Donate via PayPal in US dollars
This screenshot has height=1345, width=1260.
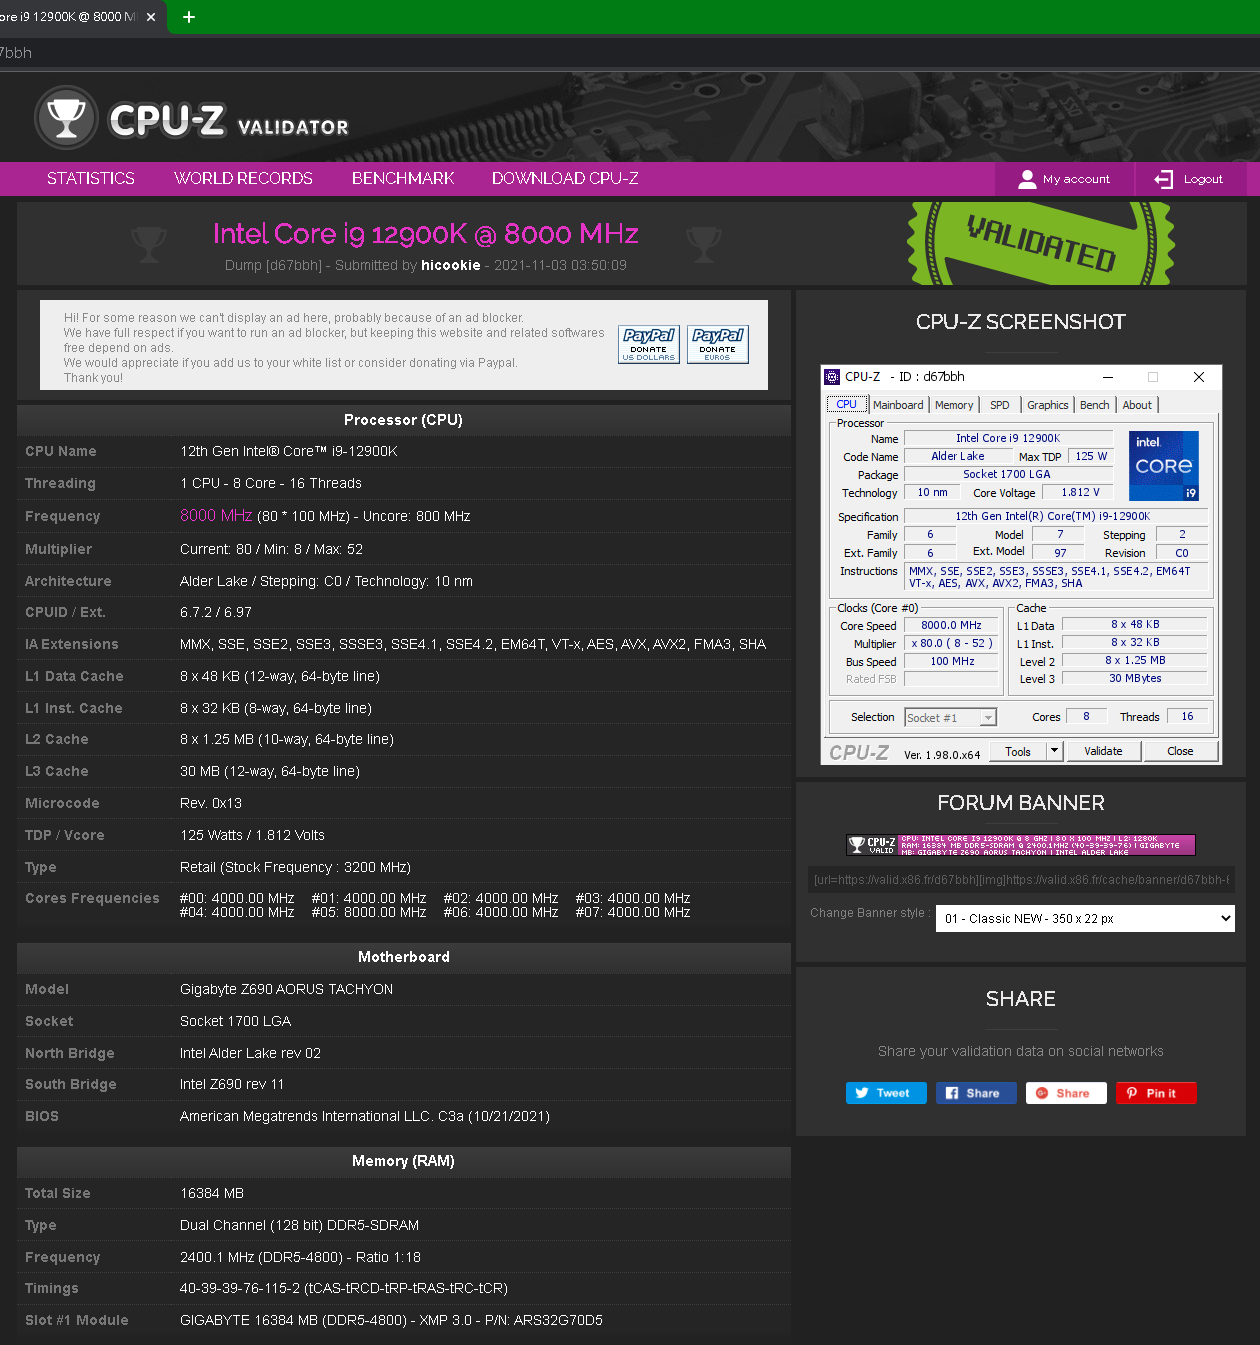coord(648,344)
